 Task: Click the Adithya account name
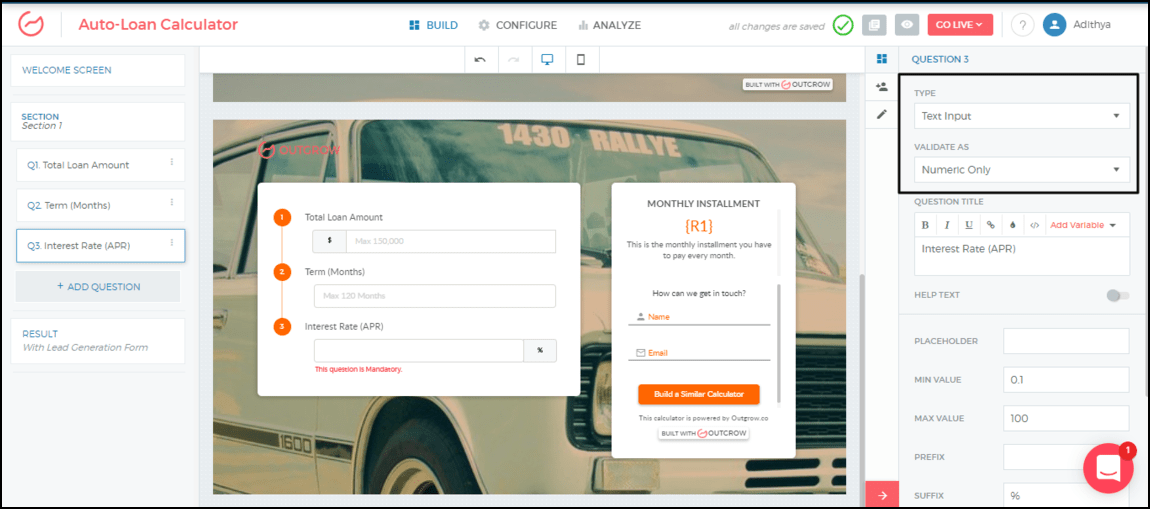pyautogui.click(x=1091, y=25)
